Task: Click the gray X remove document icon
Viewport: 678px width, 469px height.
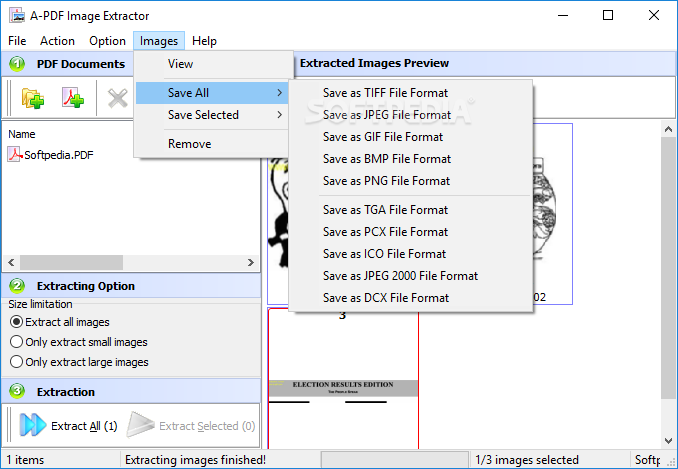Action: [x=117, y=98]
